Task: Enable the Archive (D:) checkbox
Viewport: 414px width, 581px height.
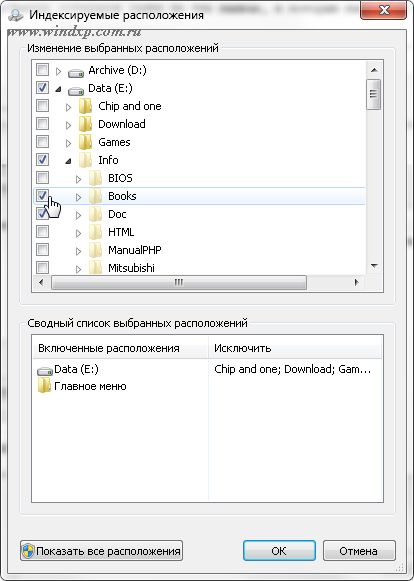Action: (42, 69)
